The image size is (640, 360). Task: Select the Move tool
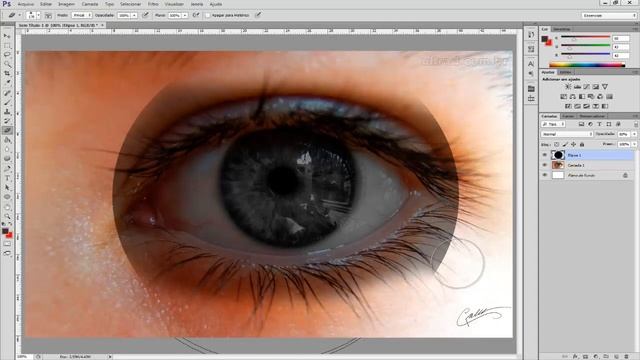click(7, 36)
